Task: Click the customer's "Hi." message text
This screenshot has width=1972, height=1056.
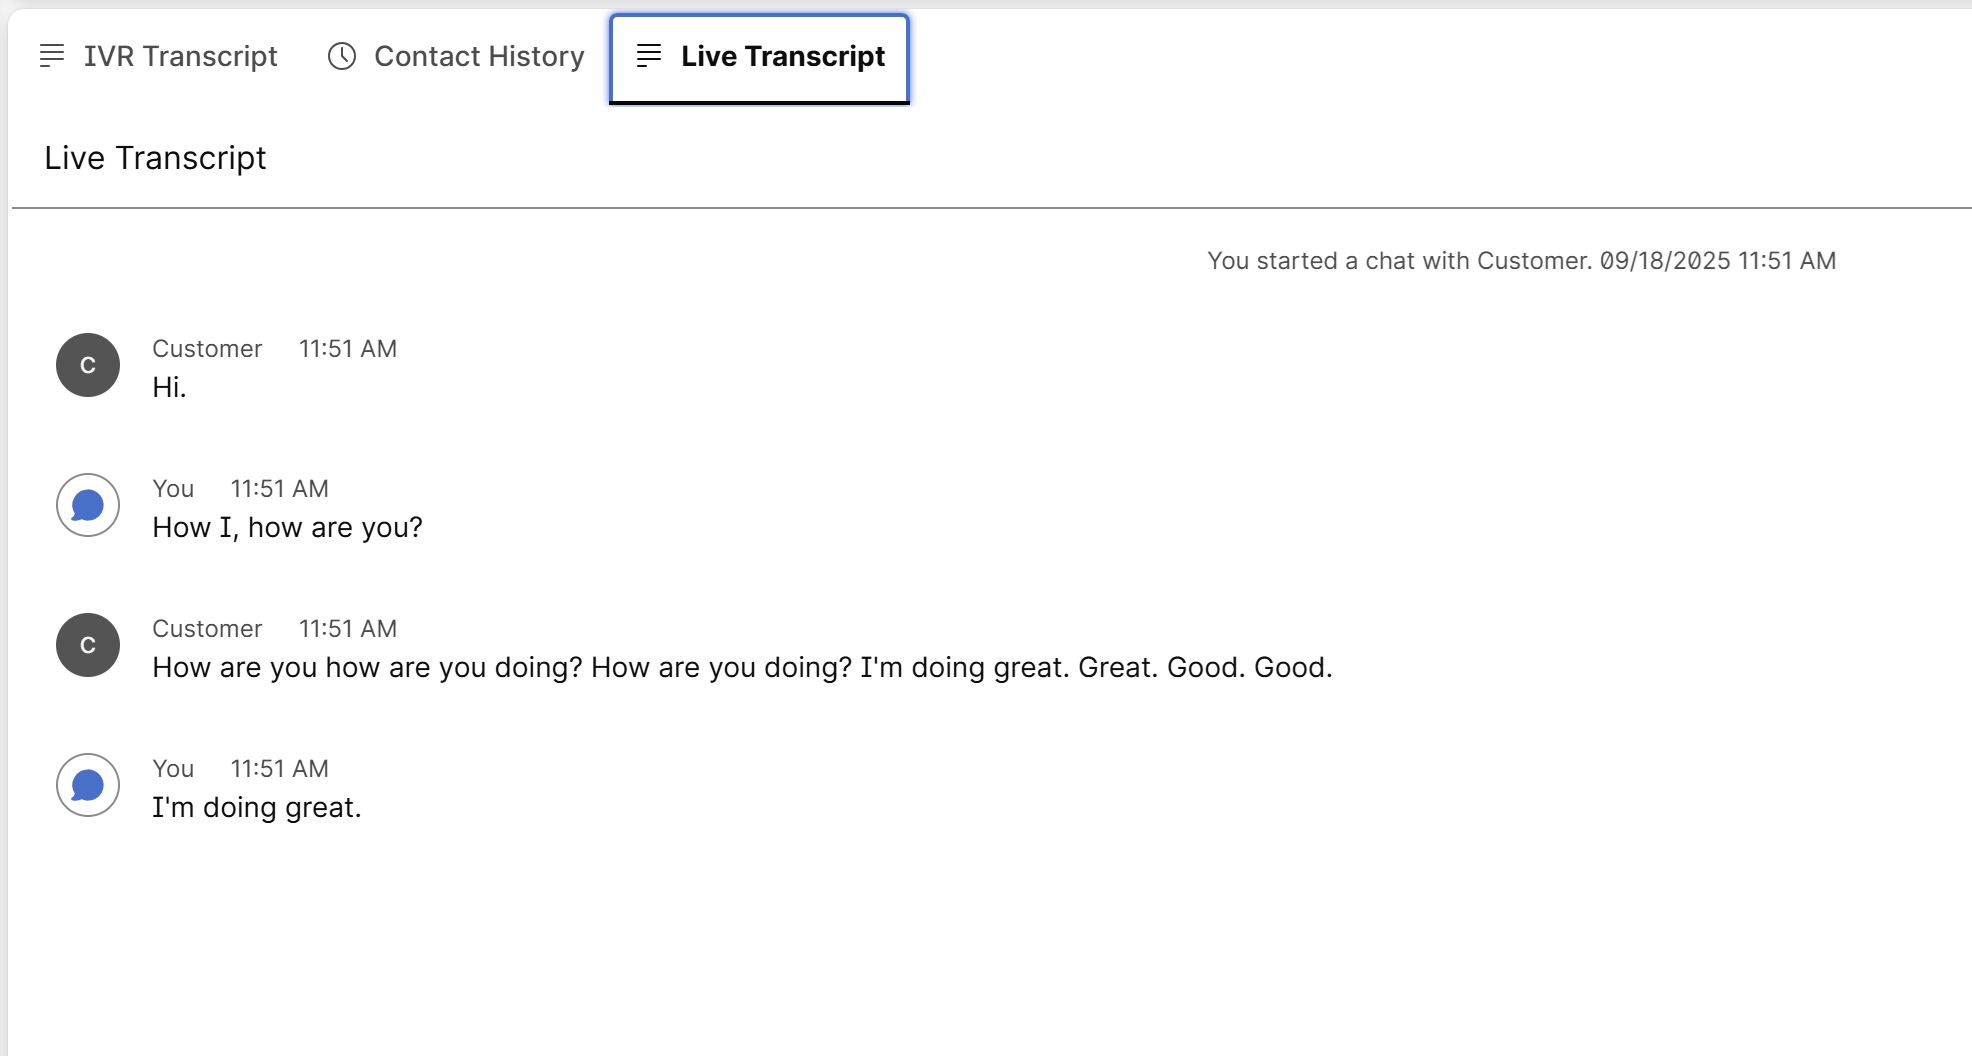Action: [x=169, y=387]
